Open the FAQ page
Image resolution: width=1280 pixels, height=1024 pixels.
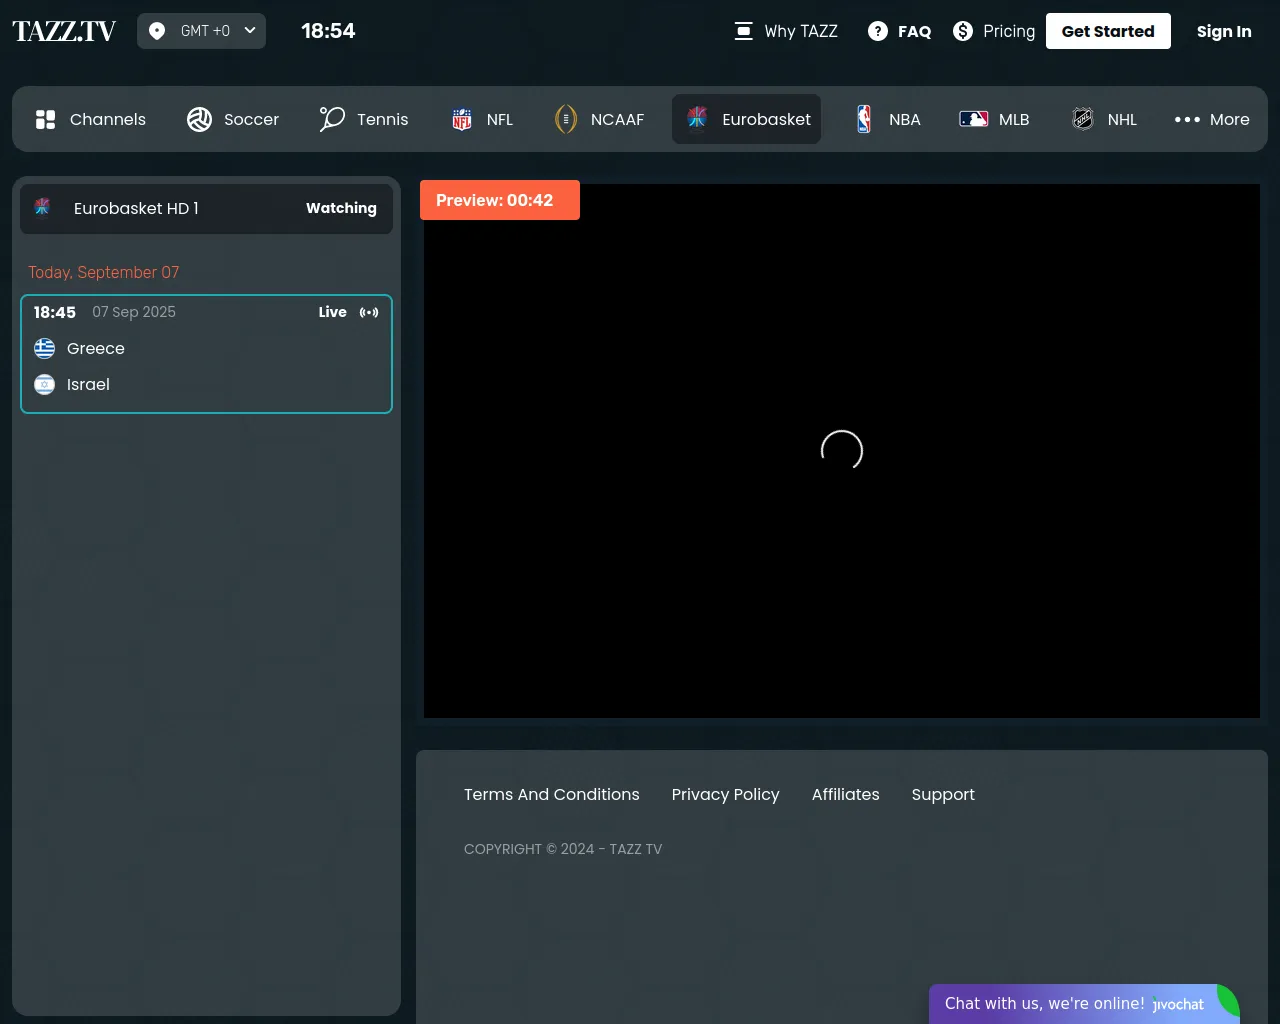pos(899,32)
